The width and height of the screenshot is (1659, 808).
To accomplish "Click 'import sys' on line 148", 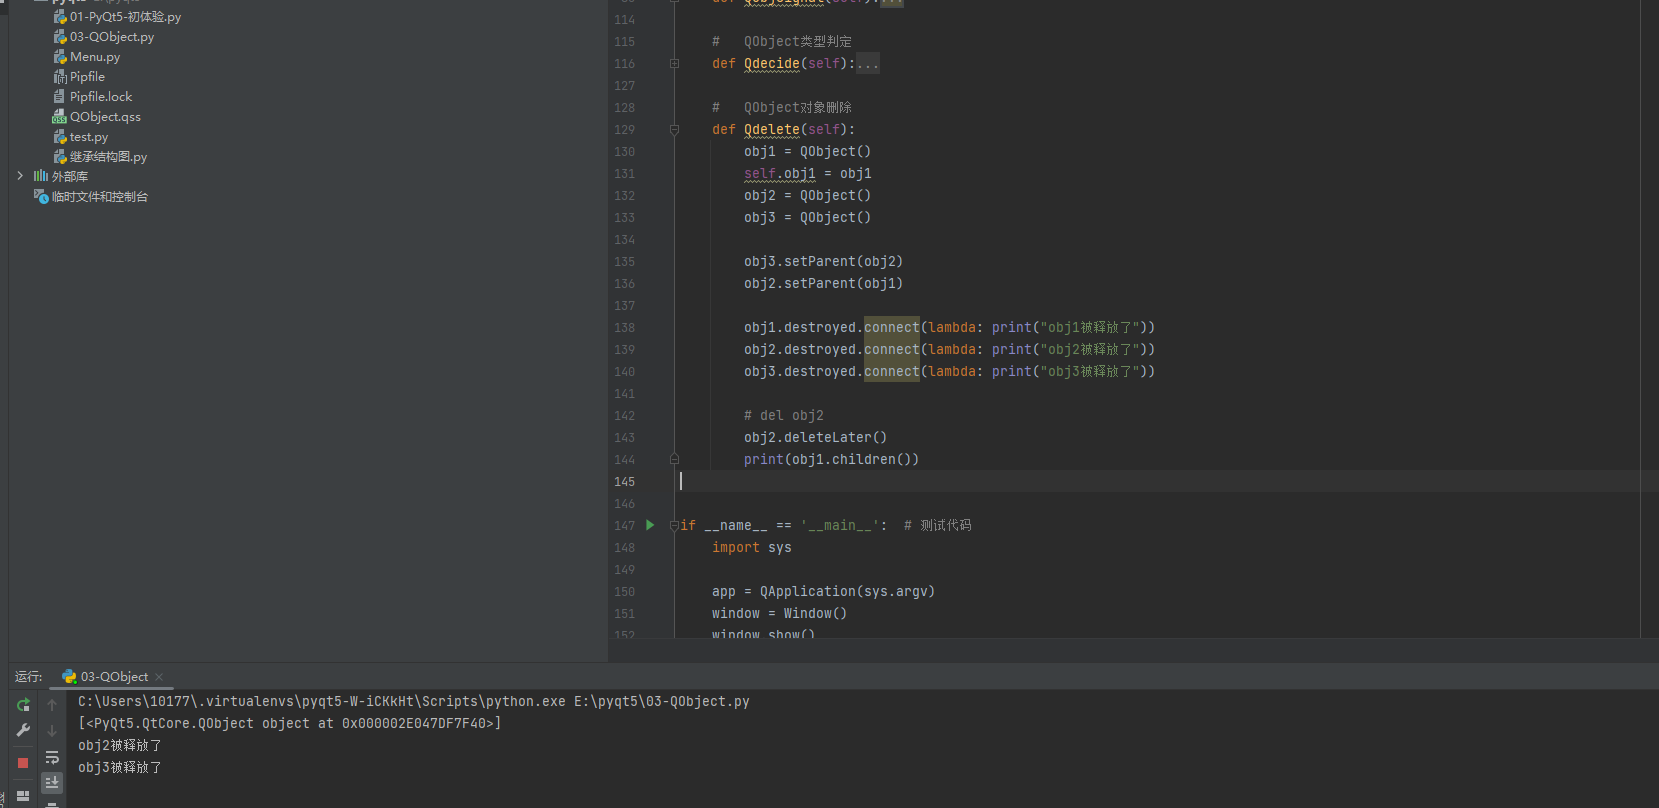I will 752,548.
